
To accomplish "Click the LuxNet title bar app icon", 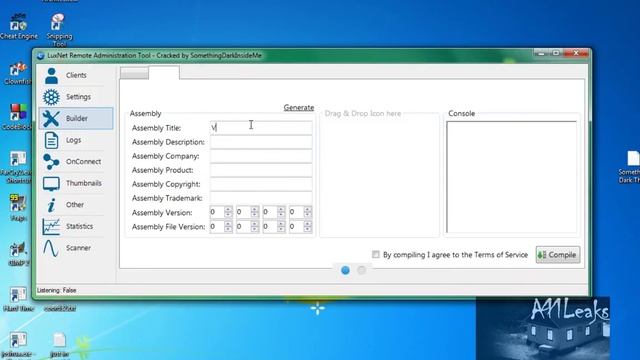I will point(40,56).
